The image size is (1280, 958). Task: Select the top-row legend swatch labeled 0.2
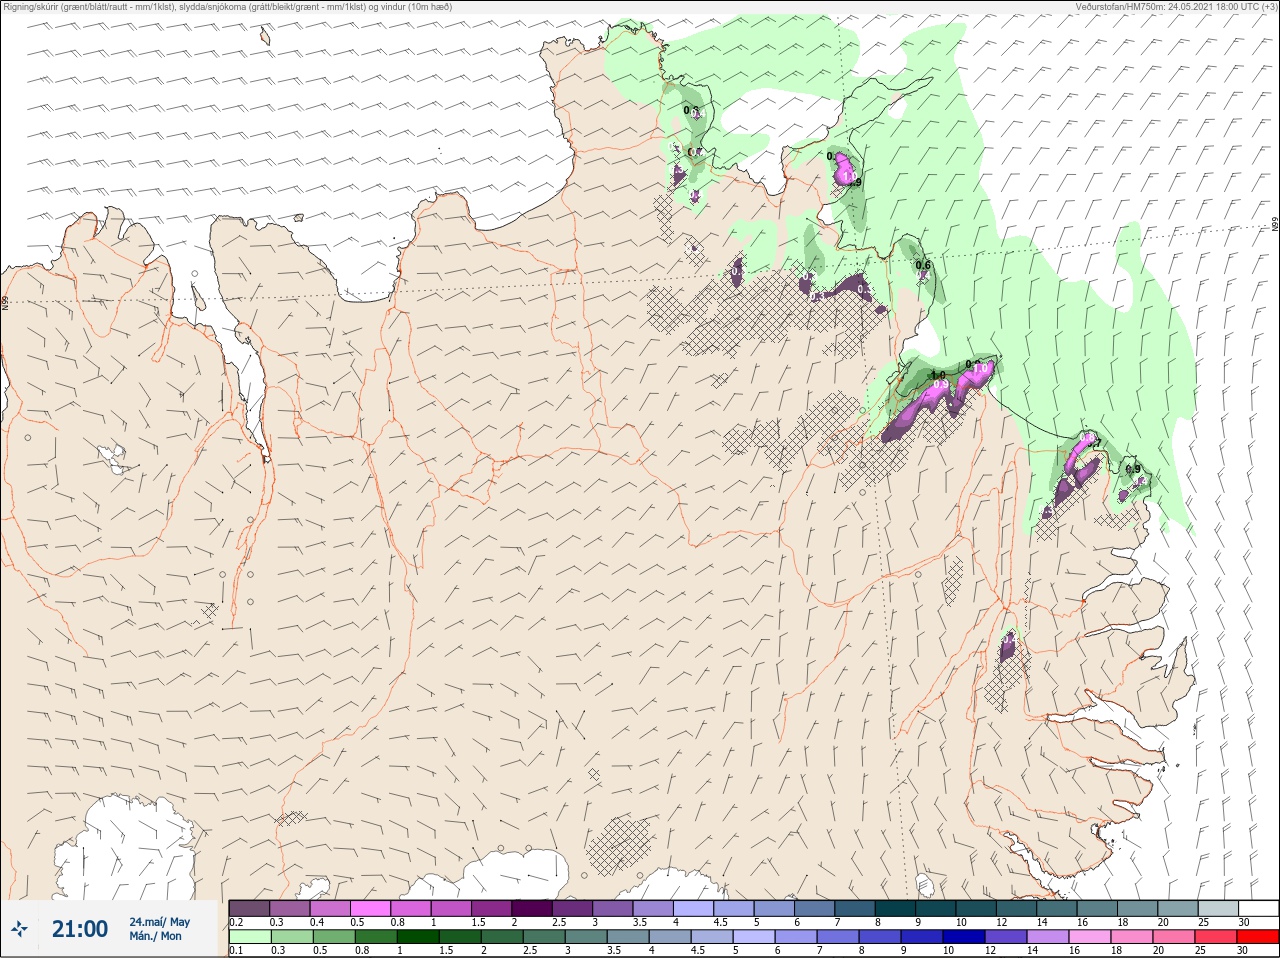click(x=249, y=908)
